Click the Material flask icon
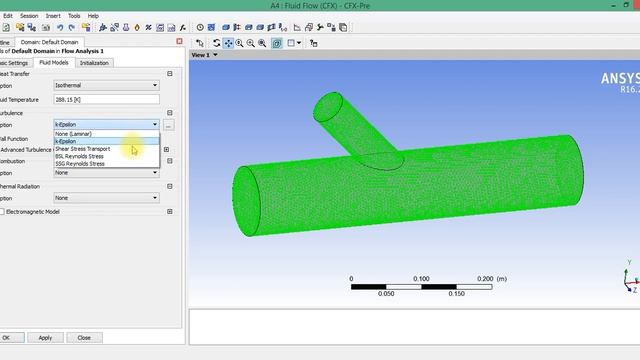Screen dimensions: 640x360 click(x=126, y=27)
